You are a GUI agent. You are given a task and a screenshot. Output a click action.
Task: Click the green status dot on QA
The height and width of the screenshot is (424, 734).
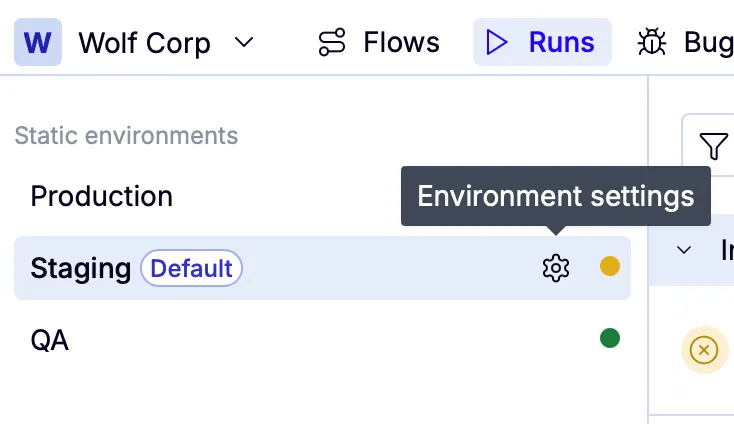coord(609,339)
